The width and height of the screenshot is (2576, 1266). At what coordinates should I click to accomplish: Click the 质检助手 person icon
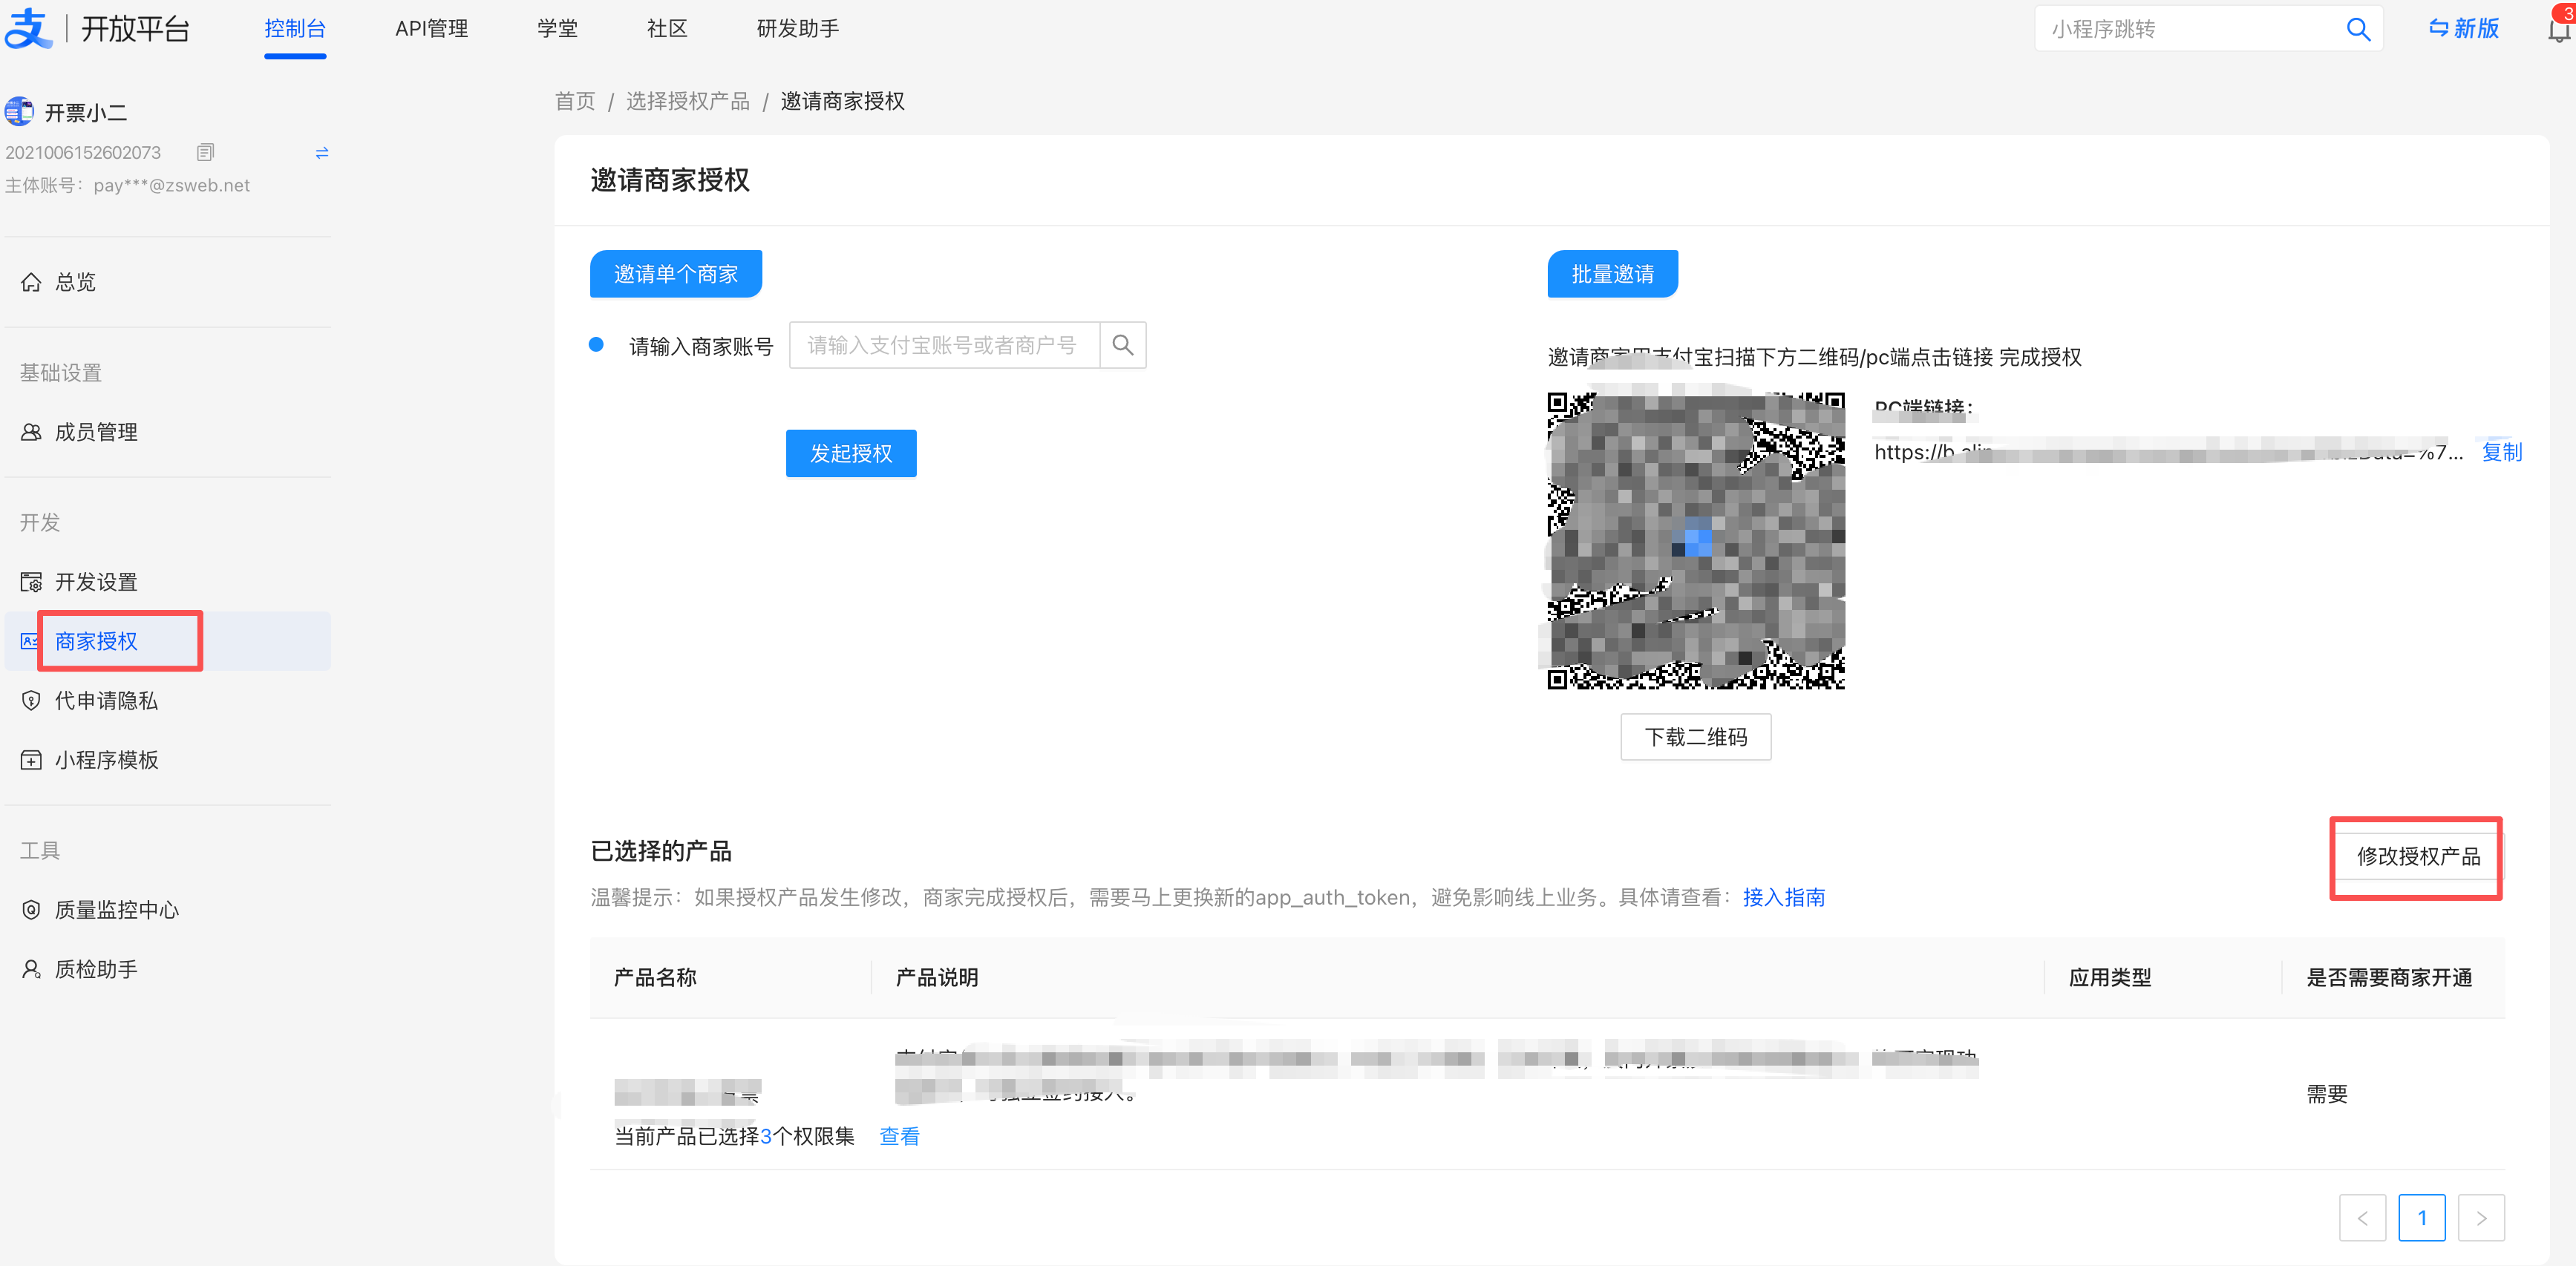[31, 969]
